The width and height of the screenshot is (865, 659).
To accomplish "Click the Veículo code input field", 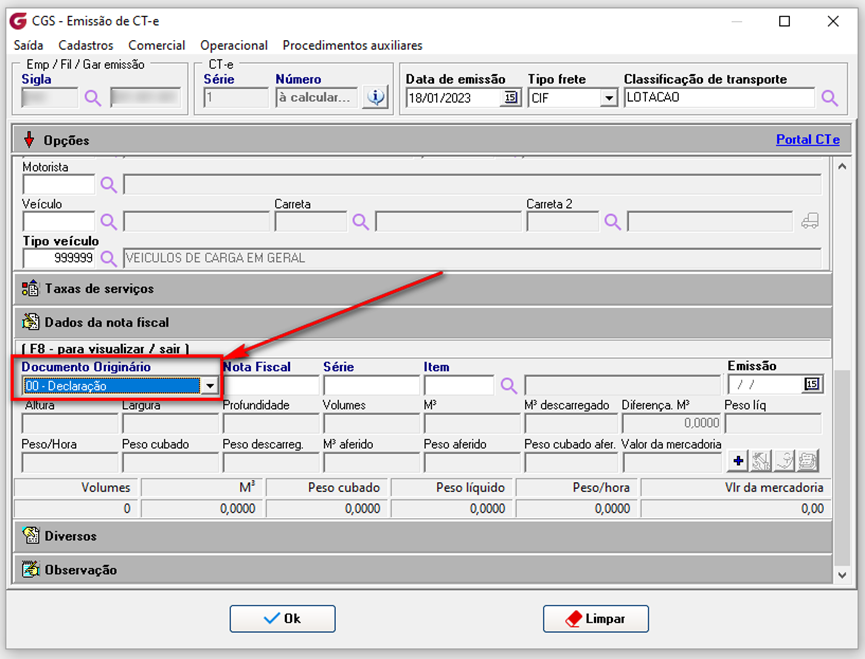I will [58, 222].
